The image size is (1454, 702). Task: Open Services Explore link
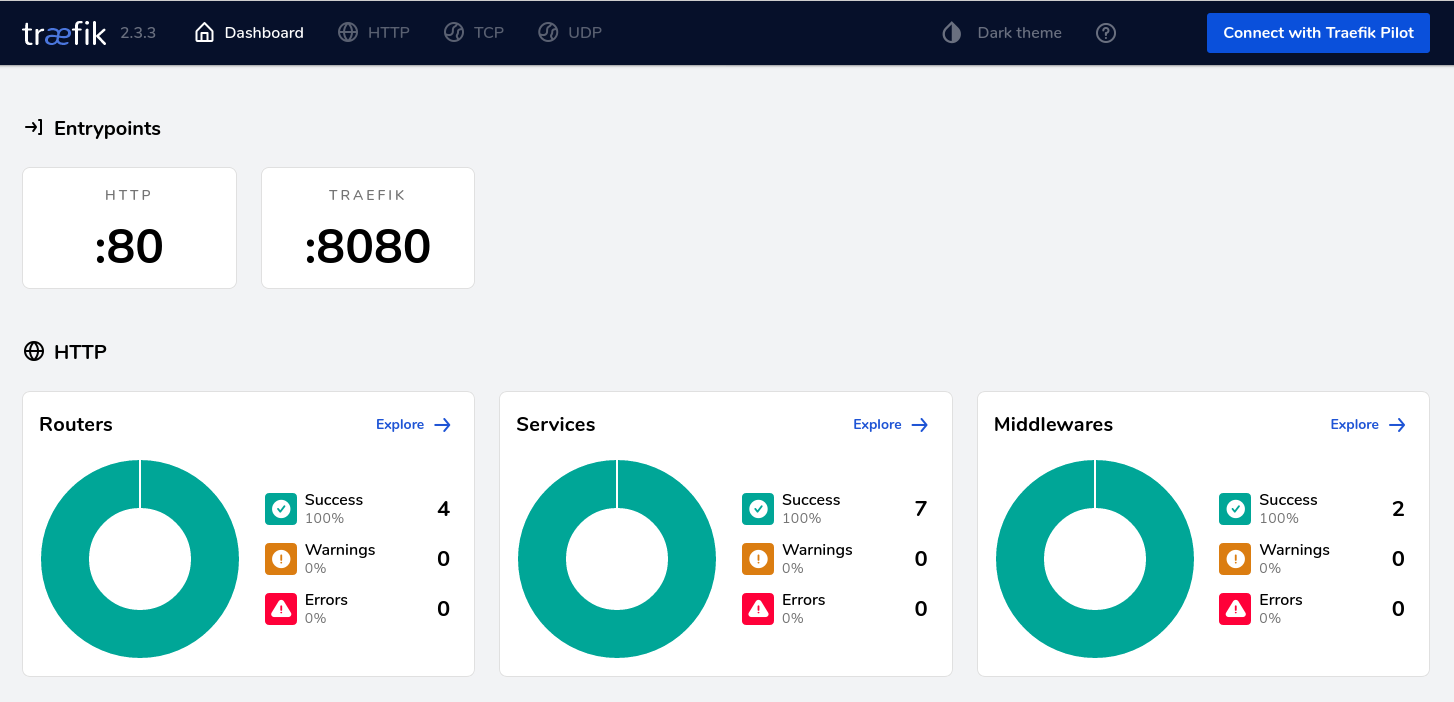(x=891, y=425)
